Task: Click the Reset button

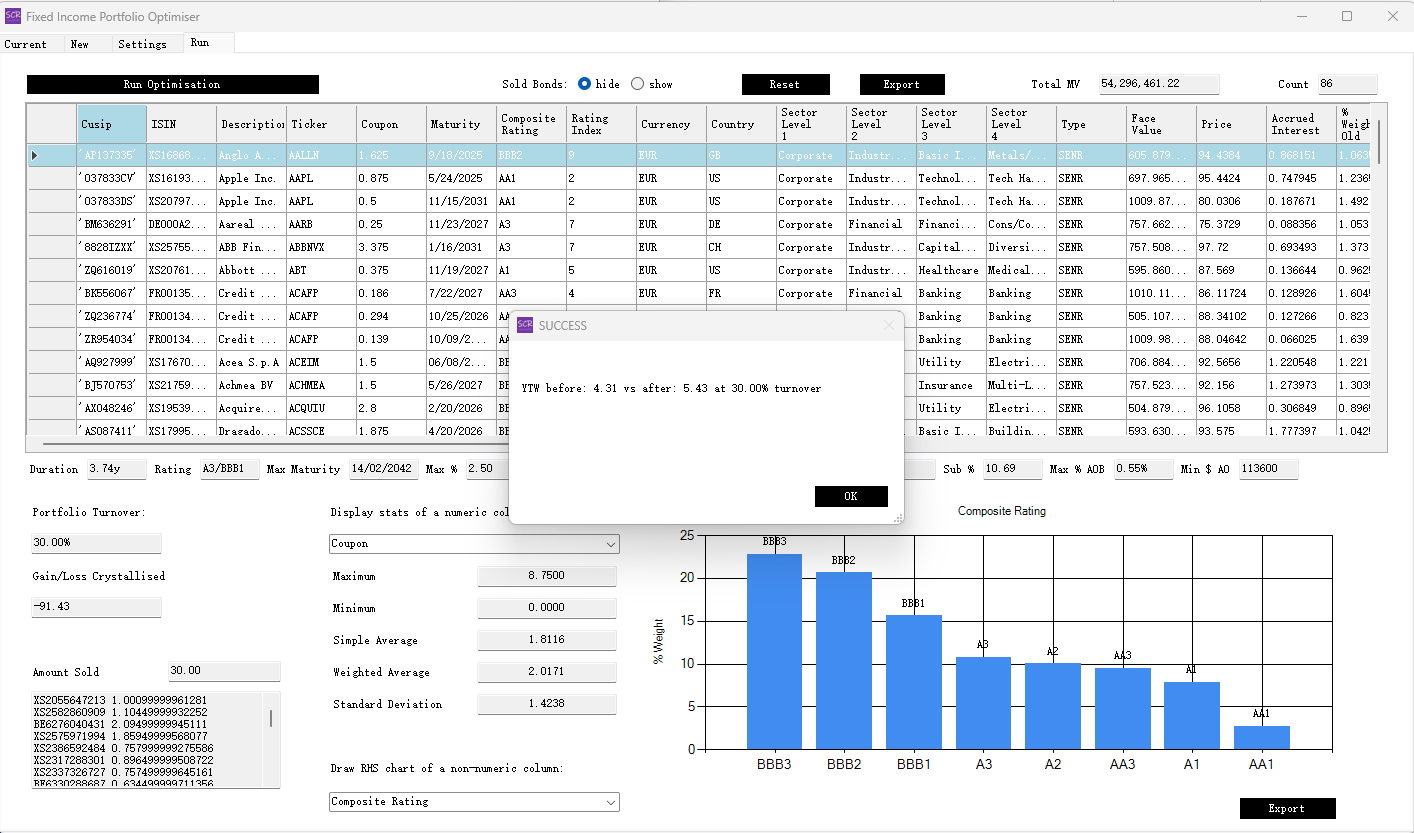Action: pyautogui.click(x=785, y=84)
